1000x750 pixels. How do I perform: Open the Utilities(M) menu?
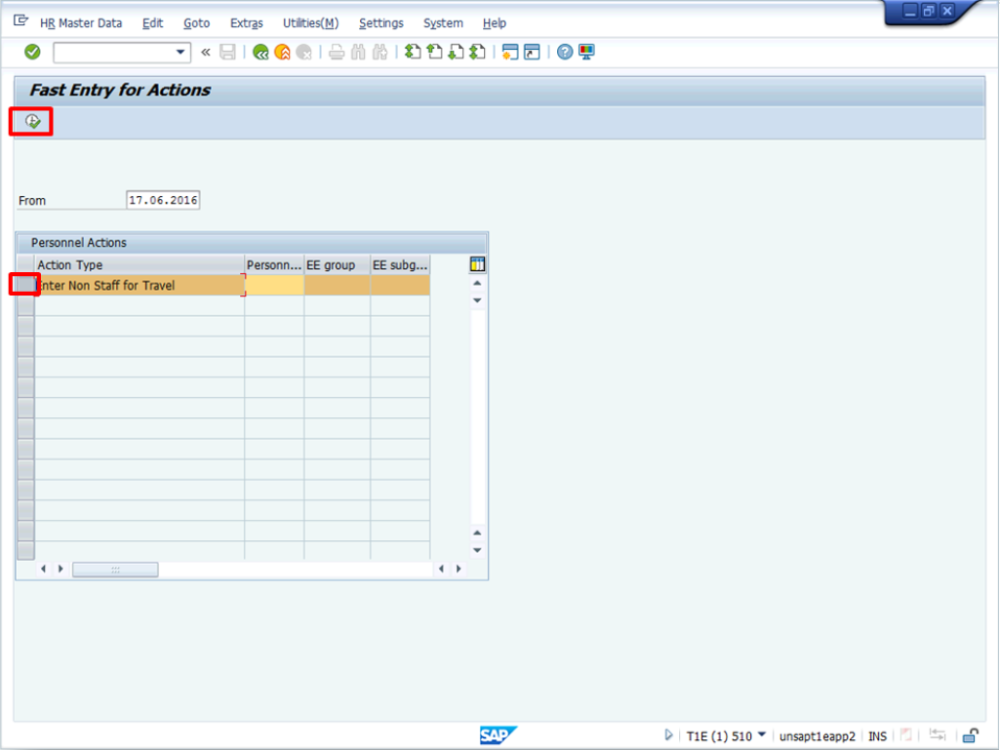(310, 23)
